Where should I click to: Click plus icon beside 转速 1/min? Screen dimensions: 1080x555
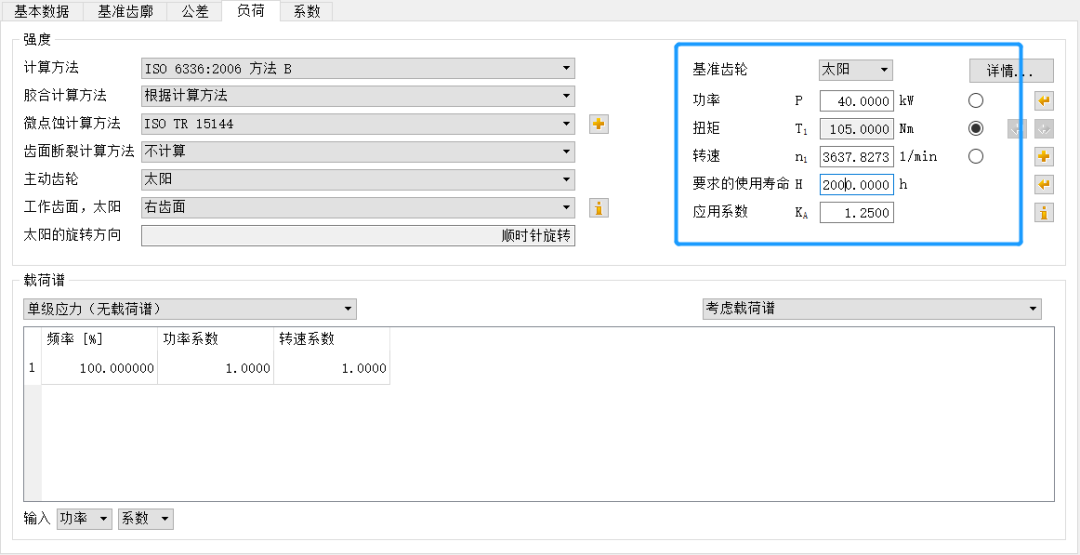tap(1044, 157)
